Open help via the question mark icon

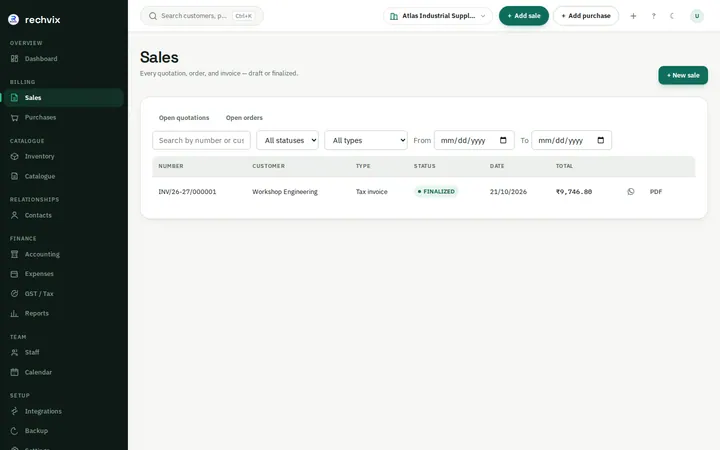tap(653, 16)
